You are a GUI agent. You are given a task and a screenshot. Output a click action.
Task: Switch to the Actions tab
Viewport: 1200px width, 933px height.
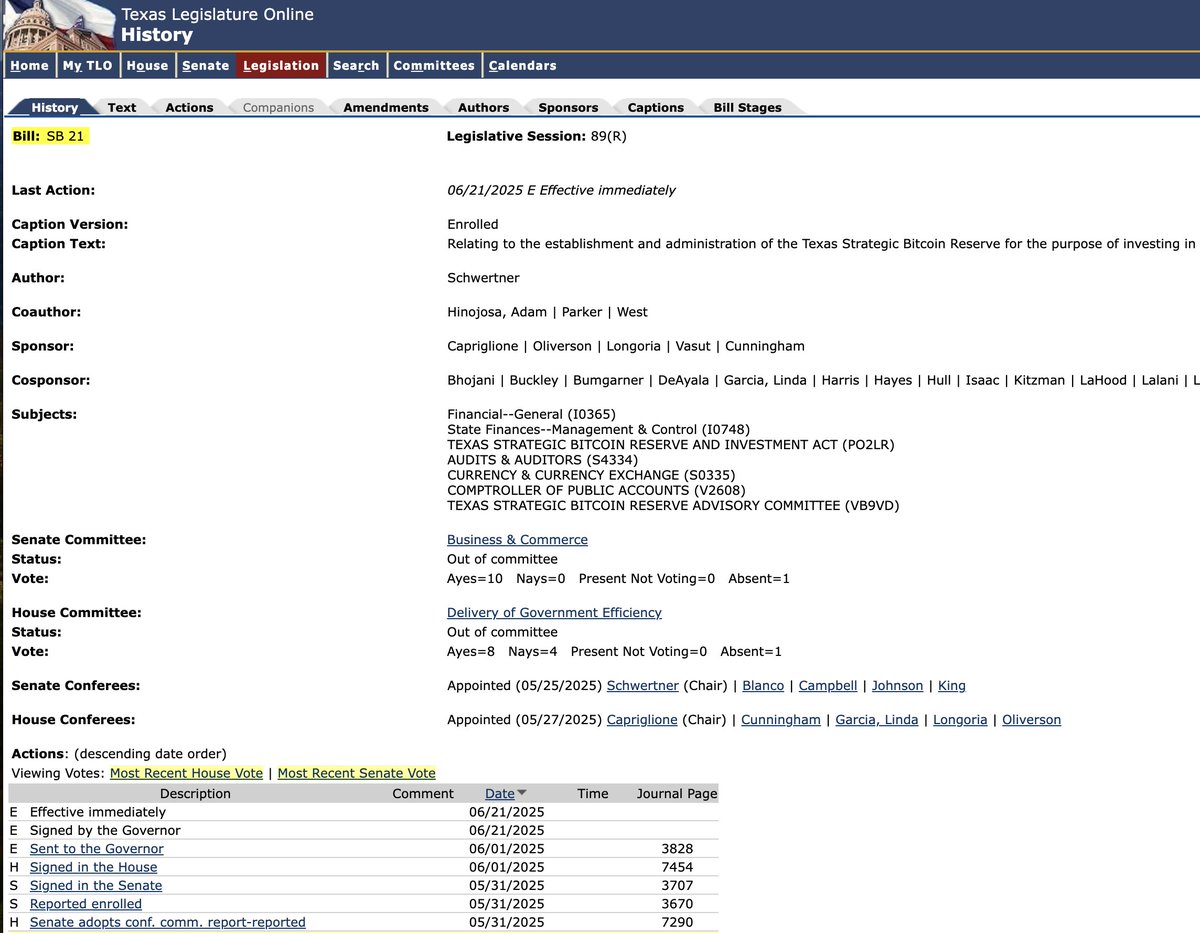[189, 107]
